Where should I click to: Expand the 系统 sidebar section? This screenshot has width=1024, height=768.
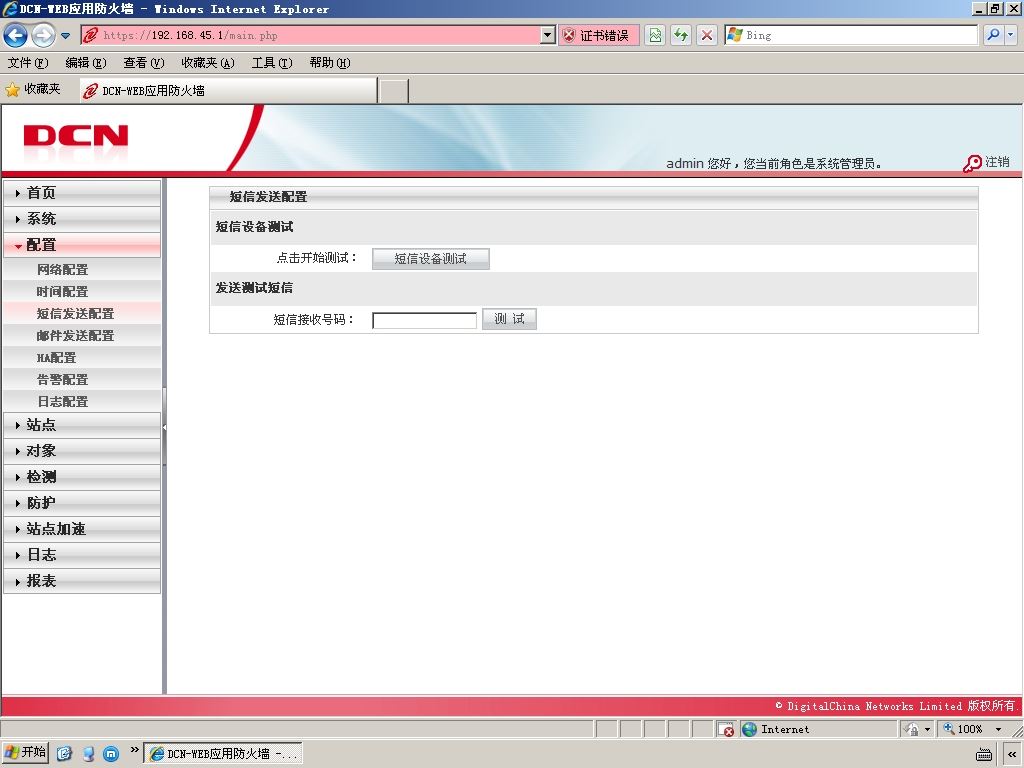tap(82, 219)
